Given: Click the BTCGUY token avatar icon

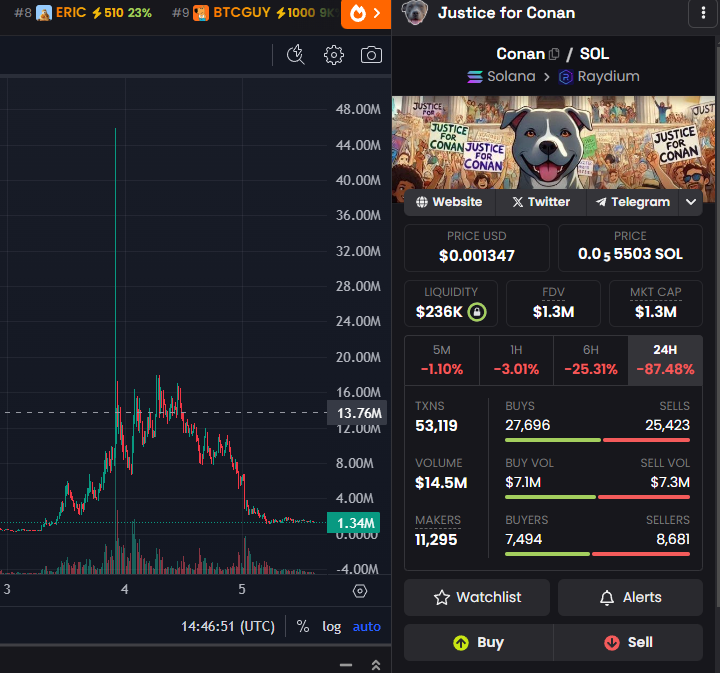Looking at the screenshot, I should (x=201, y=13).
